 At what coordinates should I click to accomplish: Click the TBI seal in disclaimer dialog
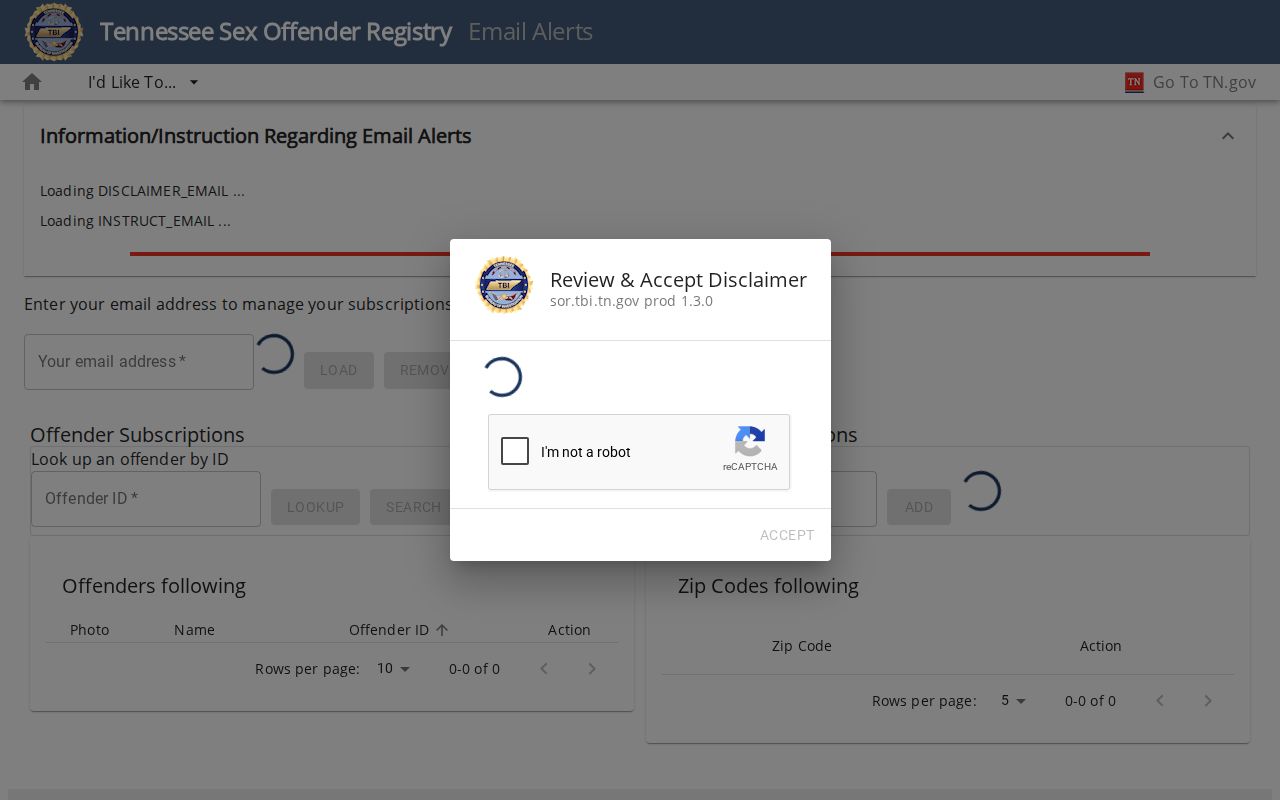point(504,285)
